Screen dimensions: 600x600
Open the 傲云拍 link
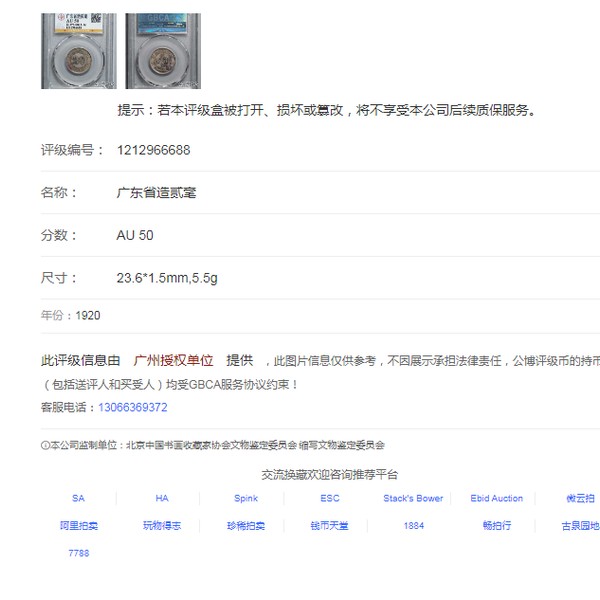(x=580, y=498)
